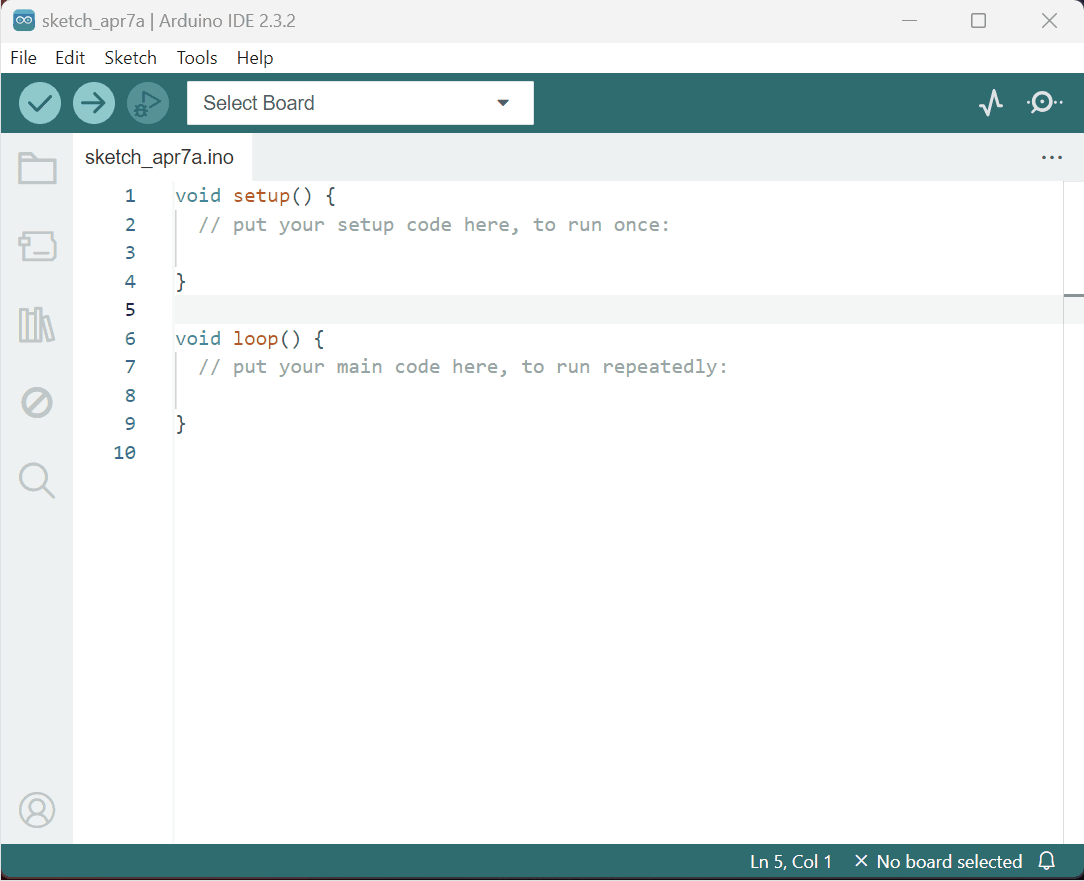The width and height of the screenshot is (1084, 881).
Task: Select the Debug panel sidebar icon
Action: (37, 402)
